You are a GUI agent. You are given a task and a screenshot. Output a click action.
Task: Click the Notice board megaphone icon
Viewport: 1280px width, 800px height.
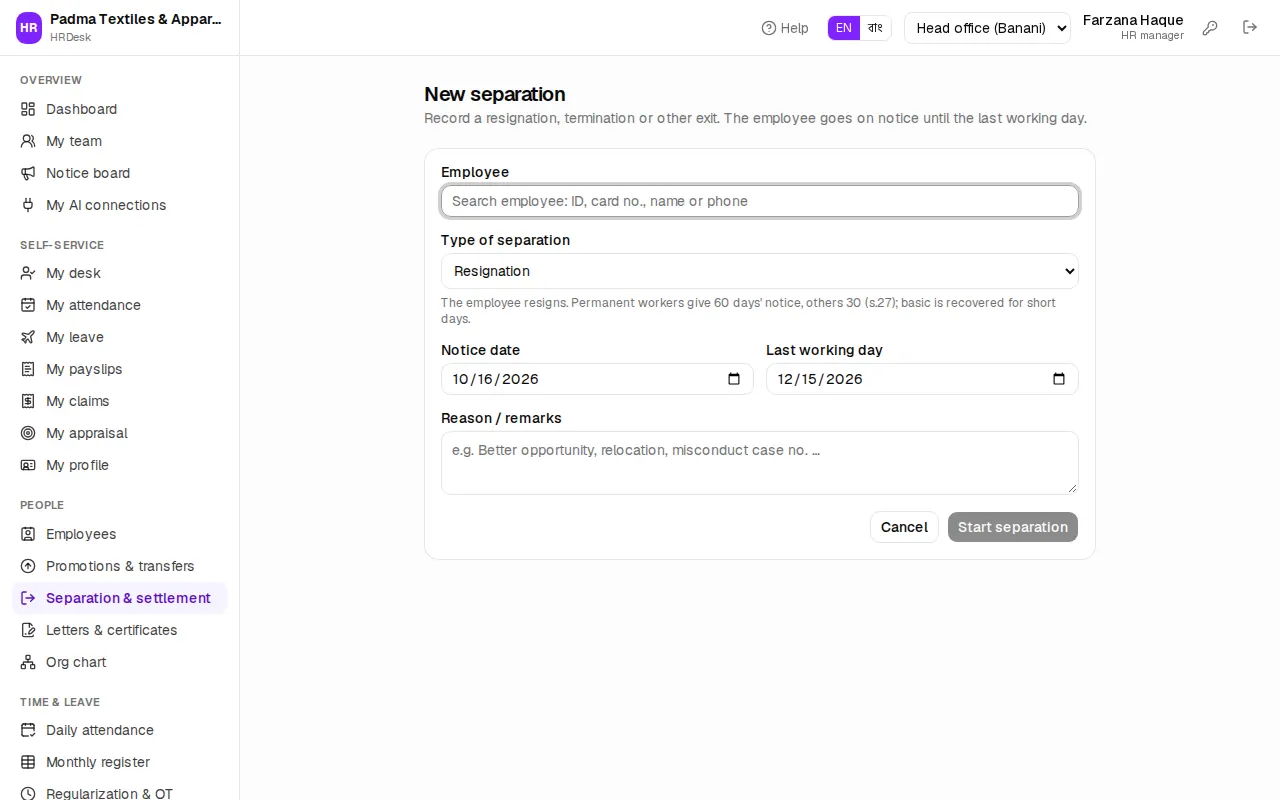coord(28,173)
